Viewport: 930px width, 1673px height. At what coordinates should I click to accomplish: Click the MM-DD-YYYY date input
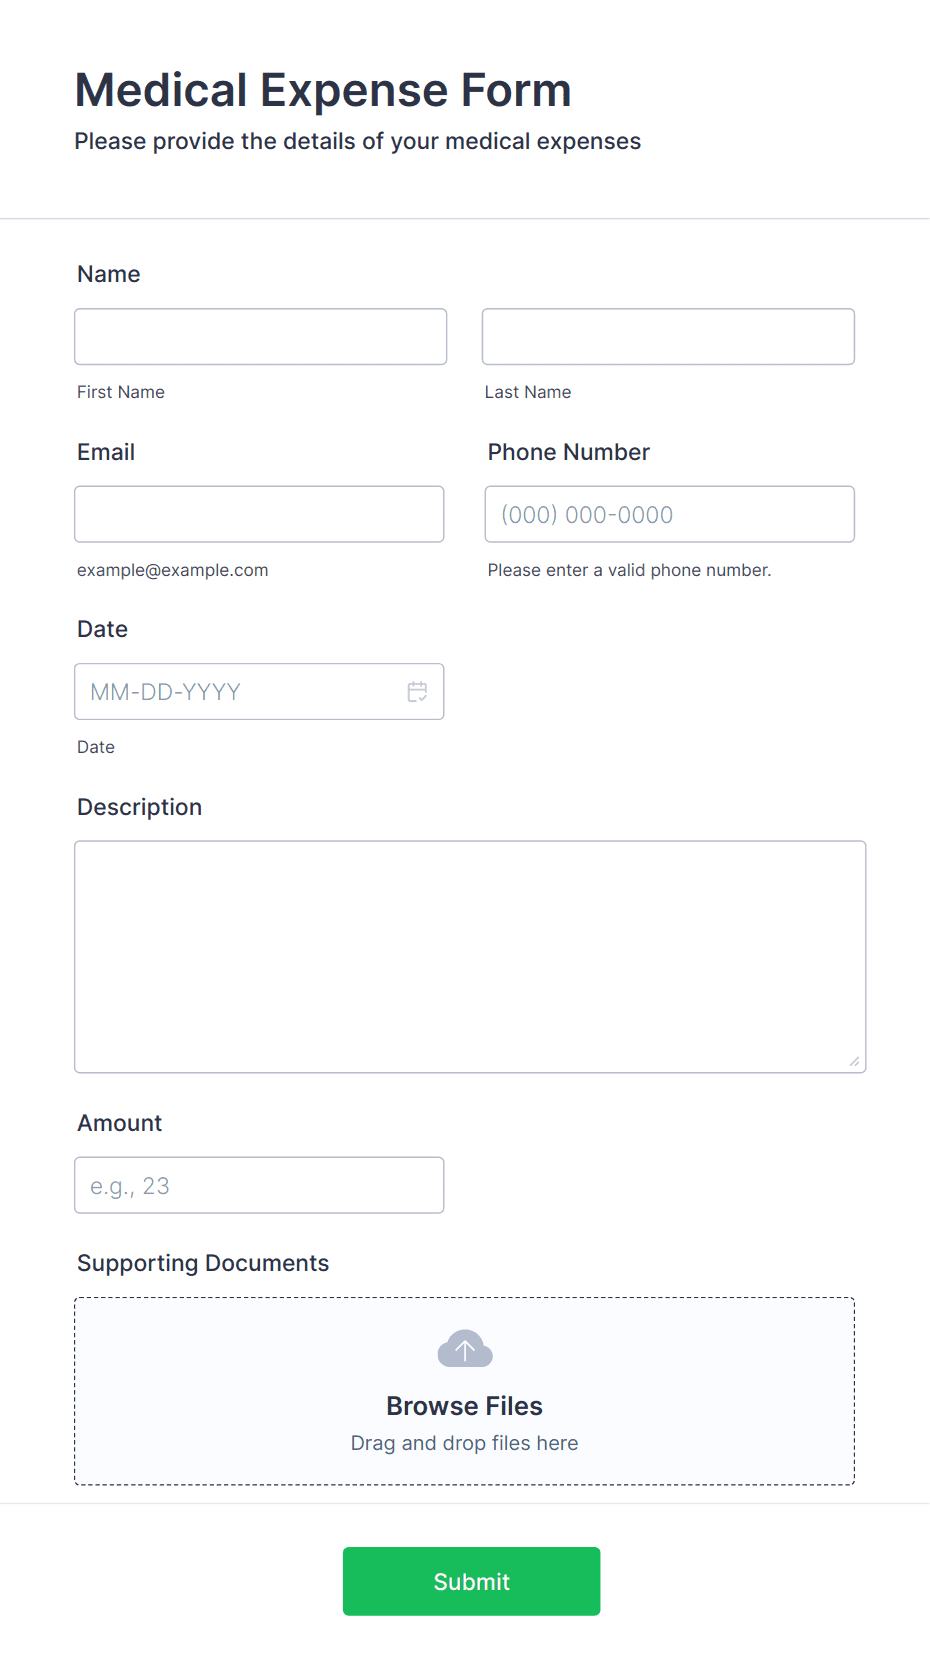click(259, 692)
